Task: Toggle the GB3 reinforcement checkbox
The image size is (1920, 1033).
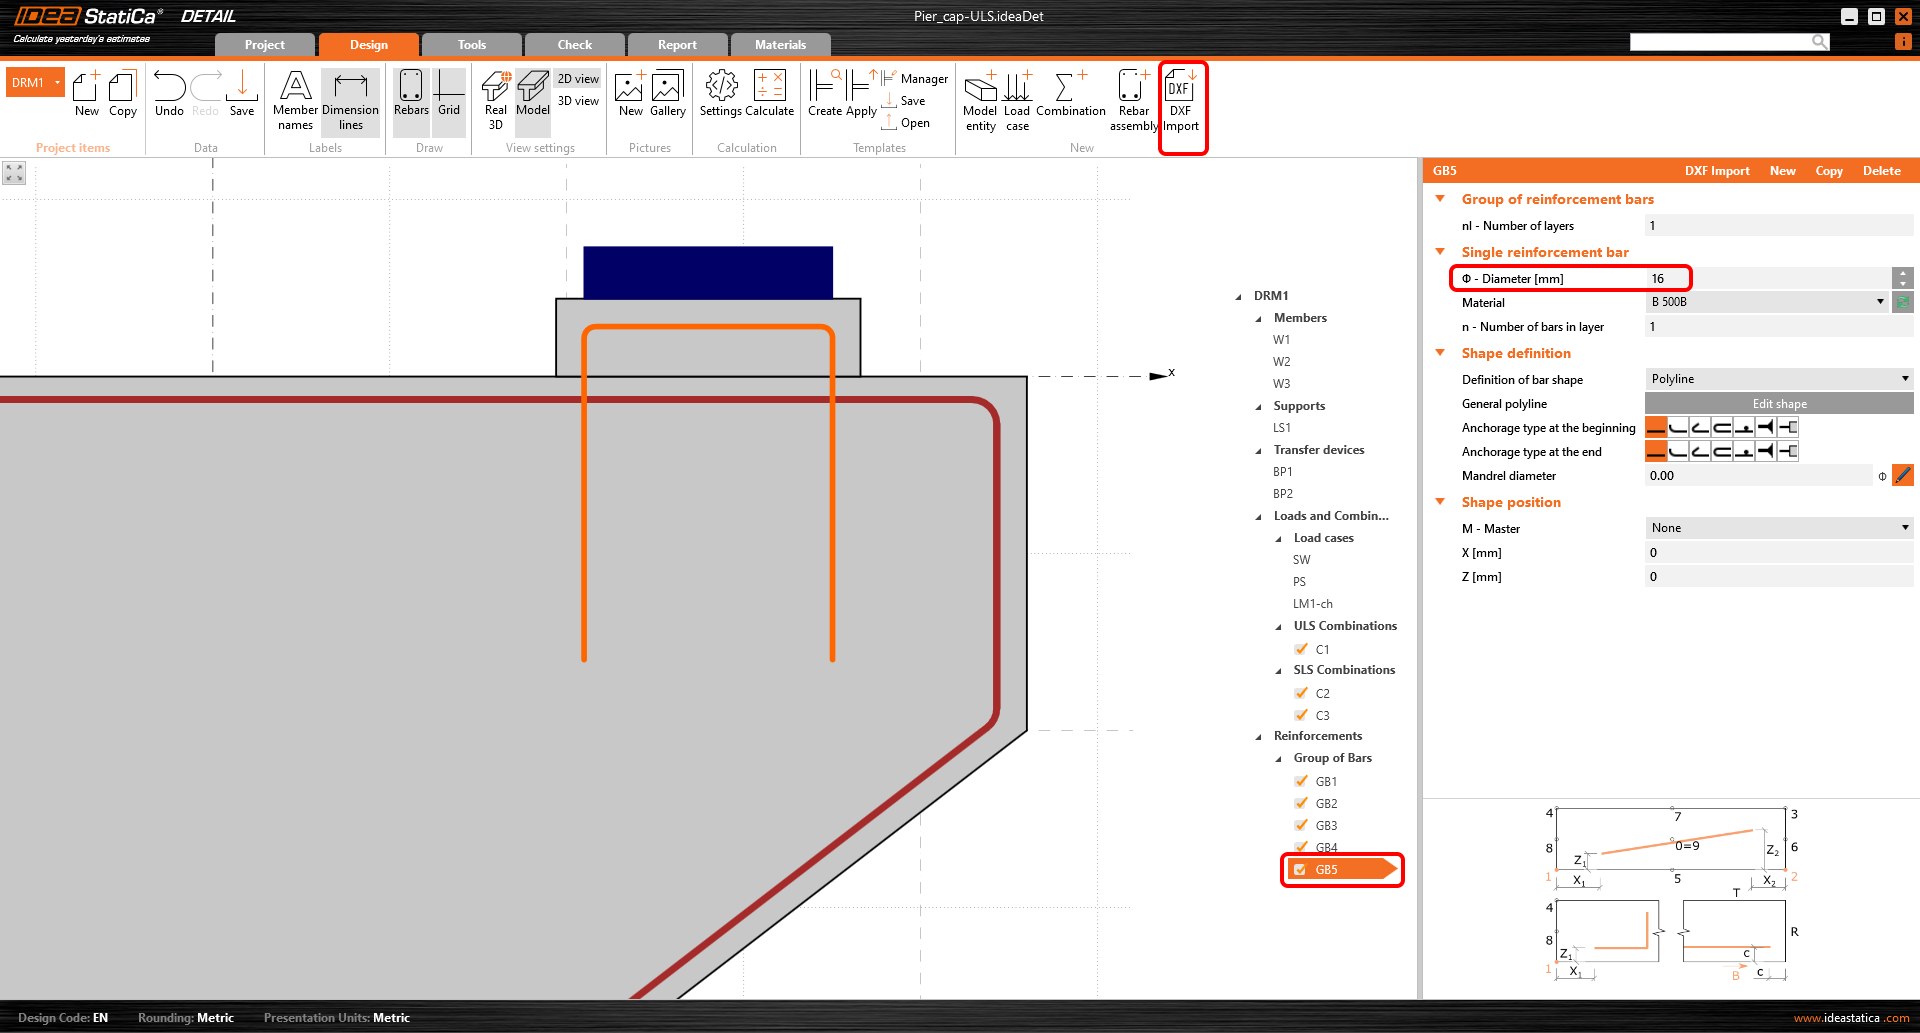Action: pyautogui.click(x=1301, y=825)
